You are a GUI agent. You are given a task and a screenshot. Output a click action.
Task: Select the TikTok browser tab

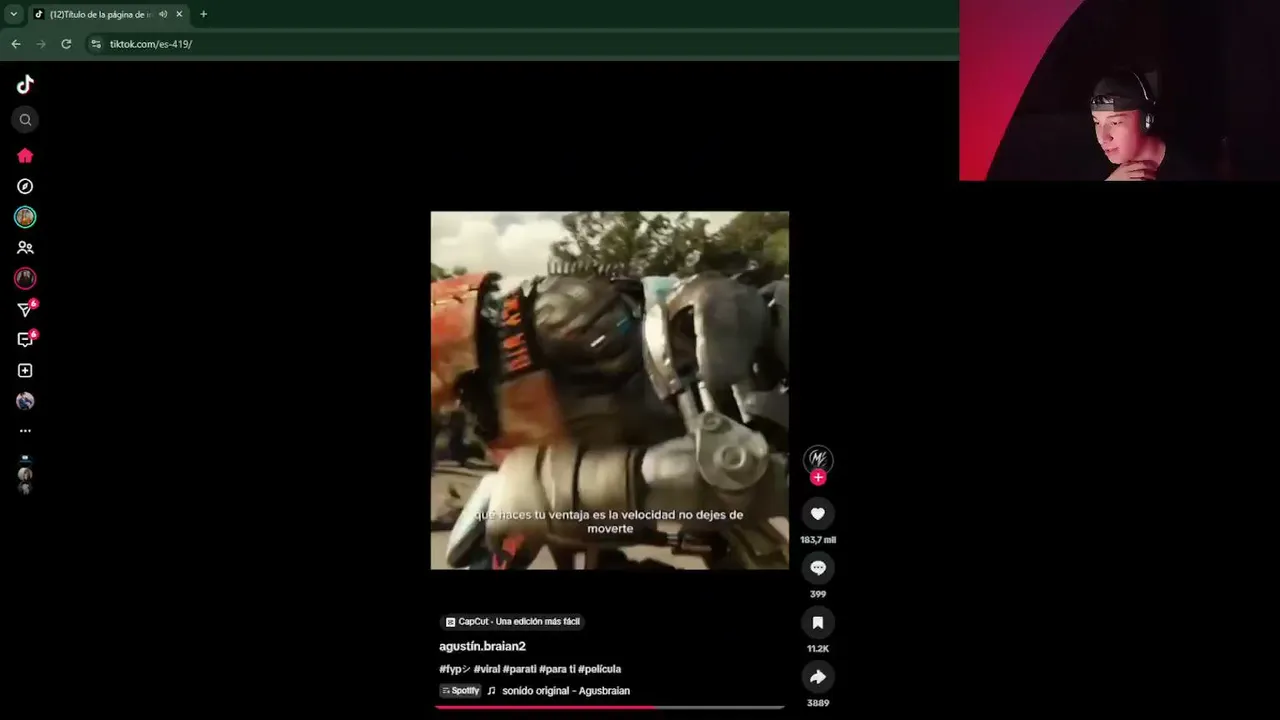coord(108,14)
